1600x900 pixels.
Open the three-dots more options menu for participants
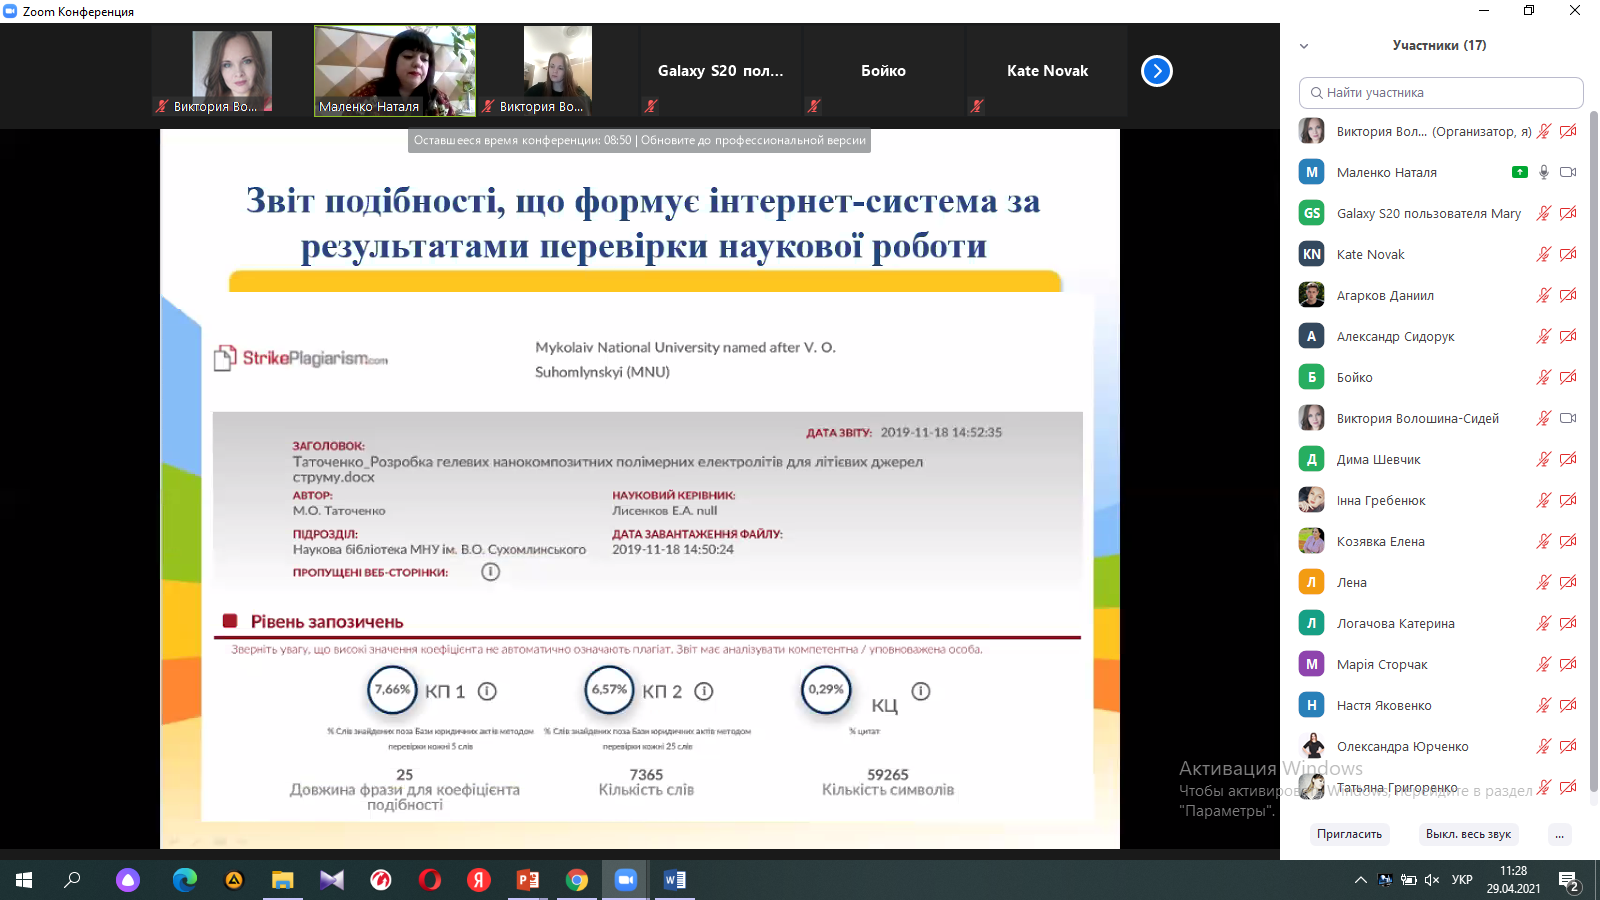[1559, 834]
